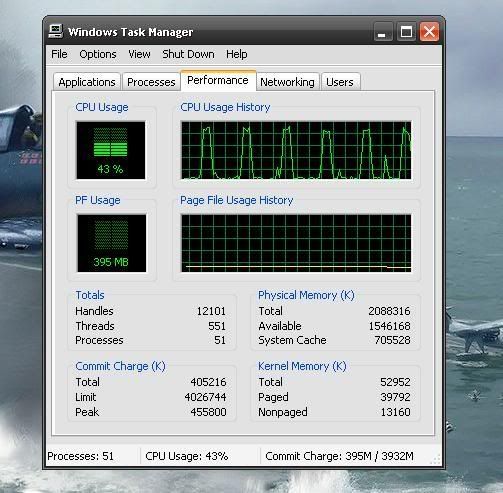Click System Cache value 705528
The width and height of the screenshot is (503, 493).
point(392,340)
